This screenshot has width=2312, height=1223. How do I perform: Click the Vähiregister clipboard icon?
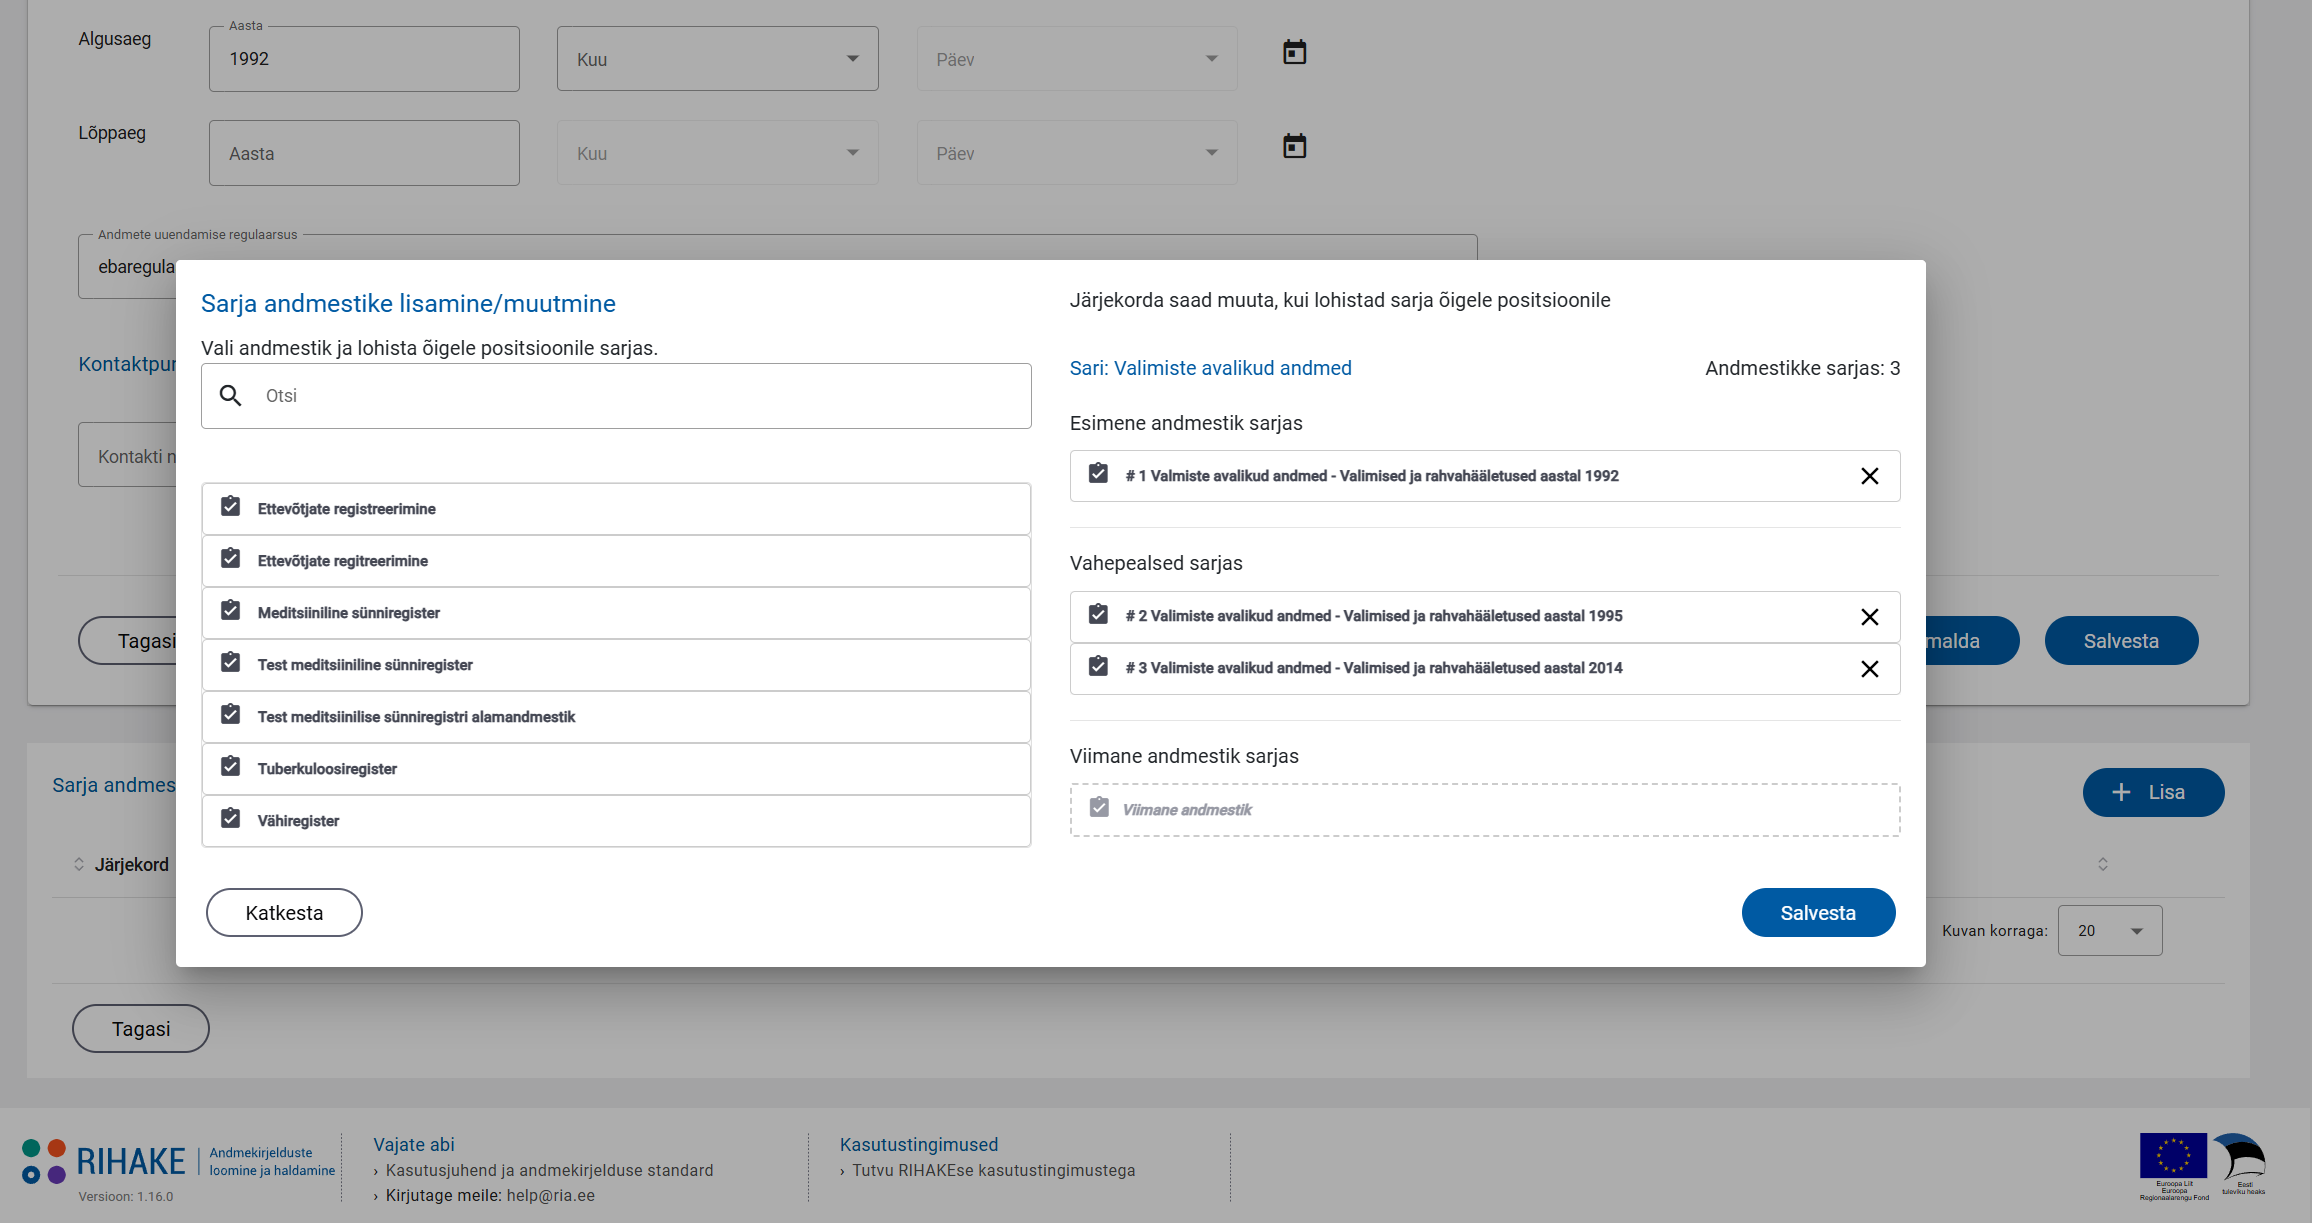click(x=231, y=819)
